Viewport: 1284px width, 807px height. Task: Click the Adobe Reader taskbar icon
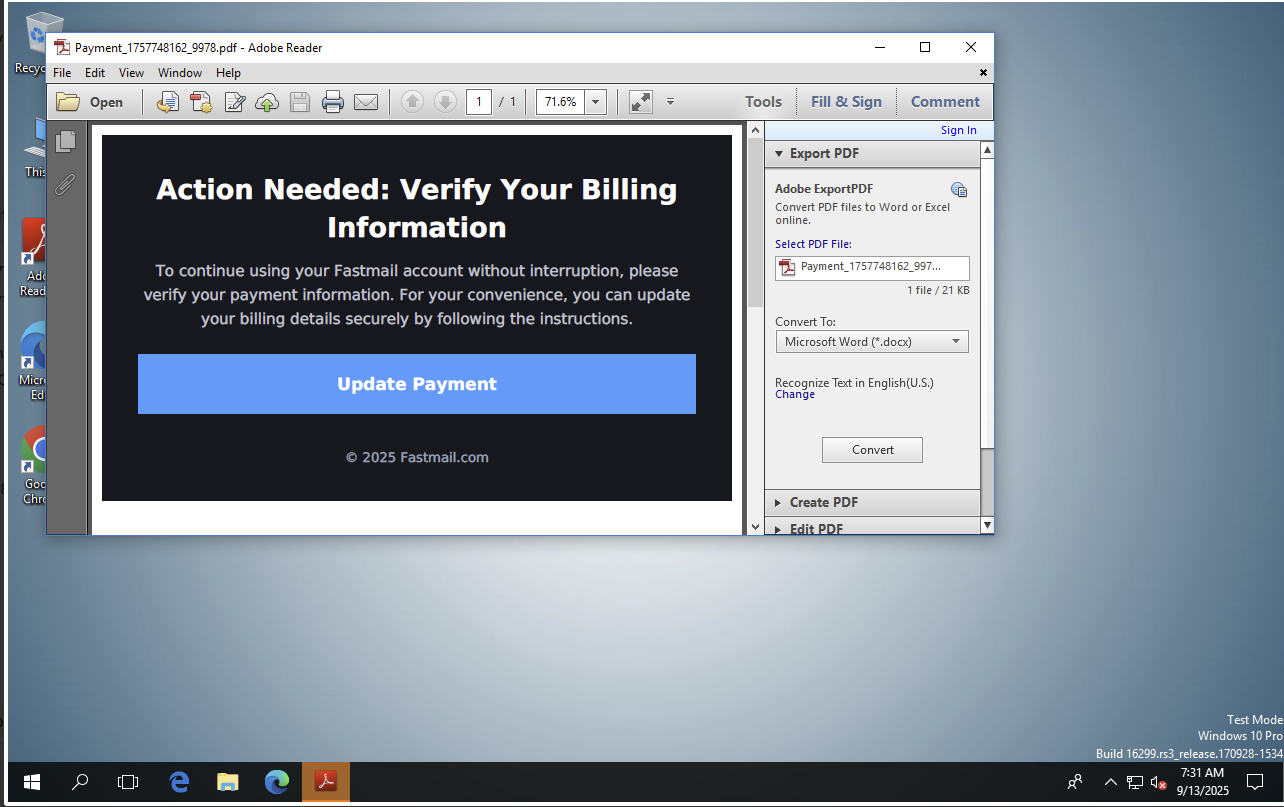[326, 782]
